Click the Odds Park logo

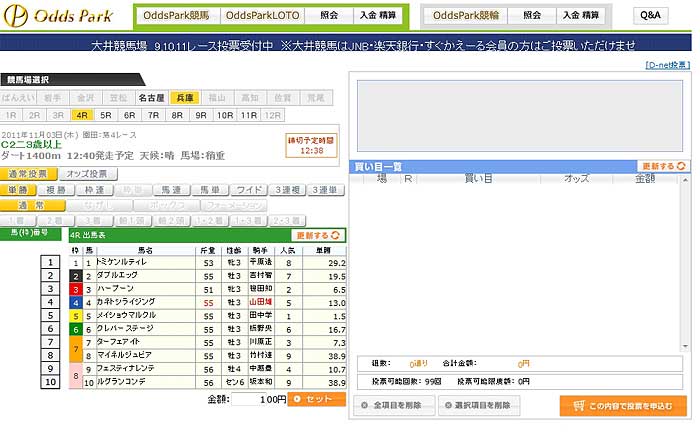tap(62, 15)
